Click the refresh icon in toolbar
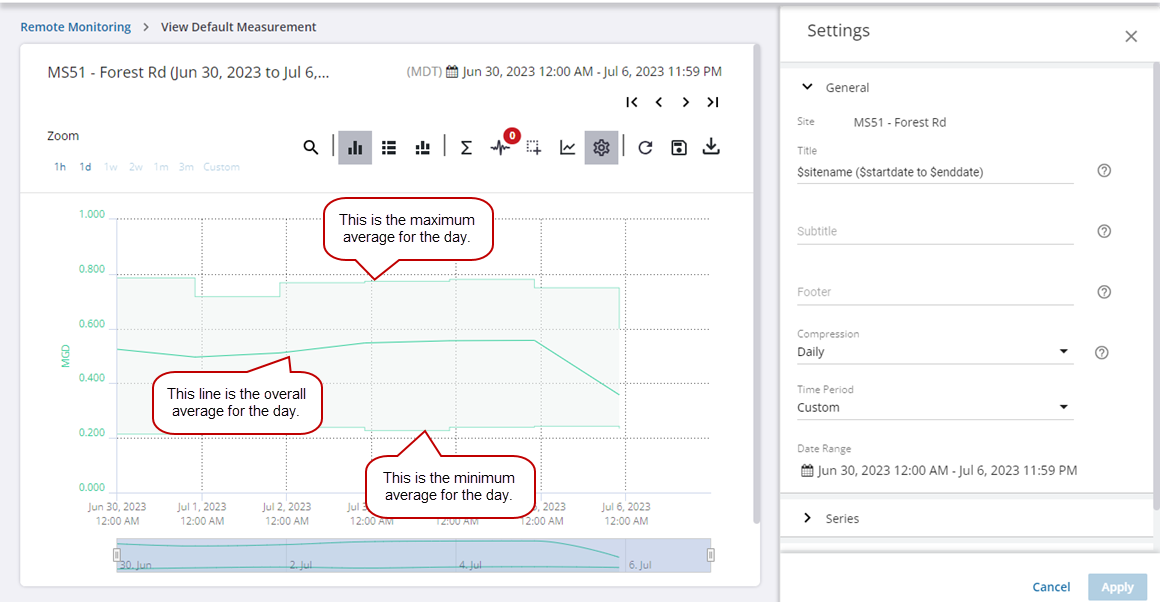The height and width of the screenshot is (602, 1160). coord(645,147)
